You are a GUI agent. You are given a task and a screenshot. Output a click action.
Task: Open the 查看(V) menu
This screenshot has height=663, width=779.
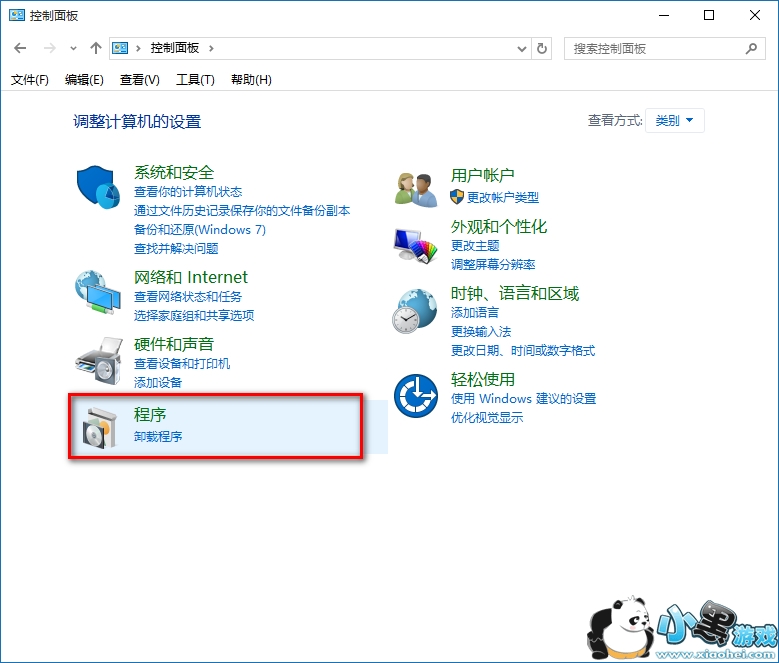[140, 79]
